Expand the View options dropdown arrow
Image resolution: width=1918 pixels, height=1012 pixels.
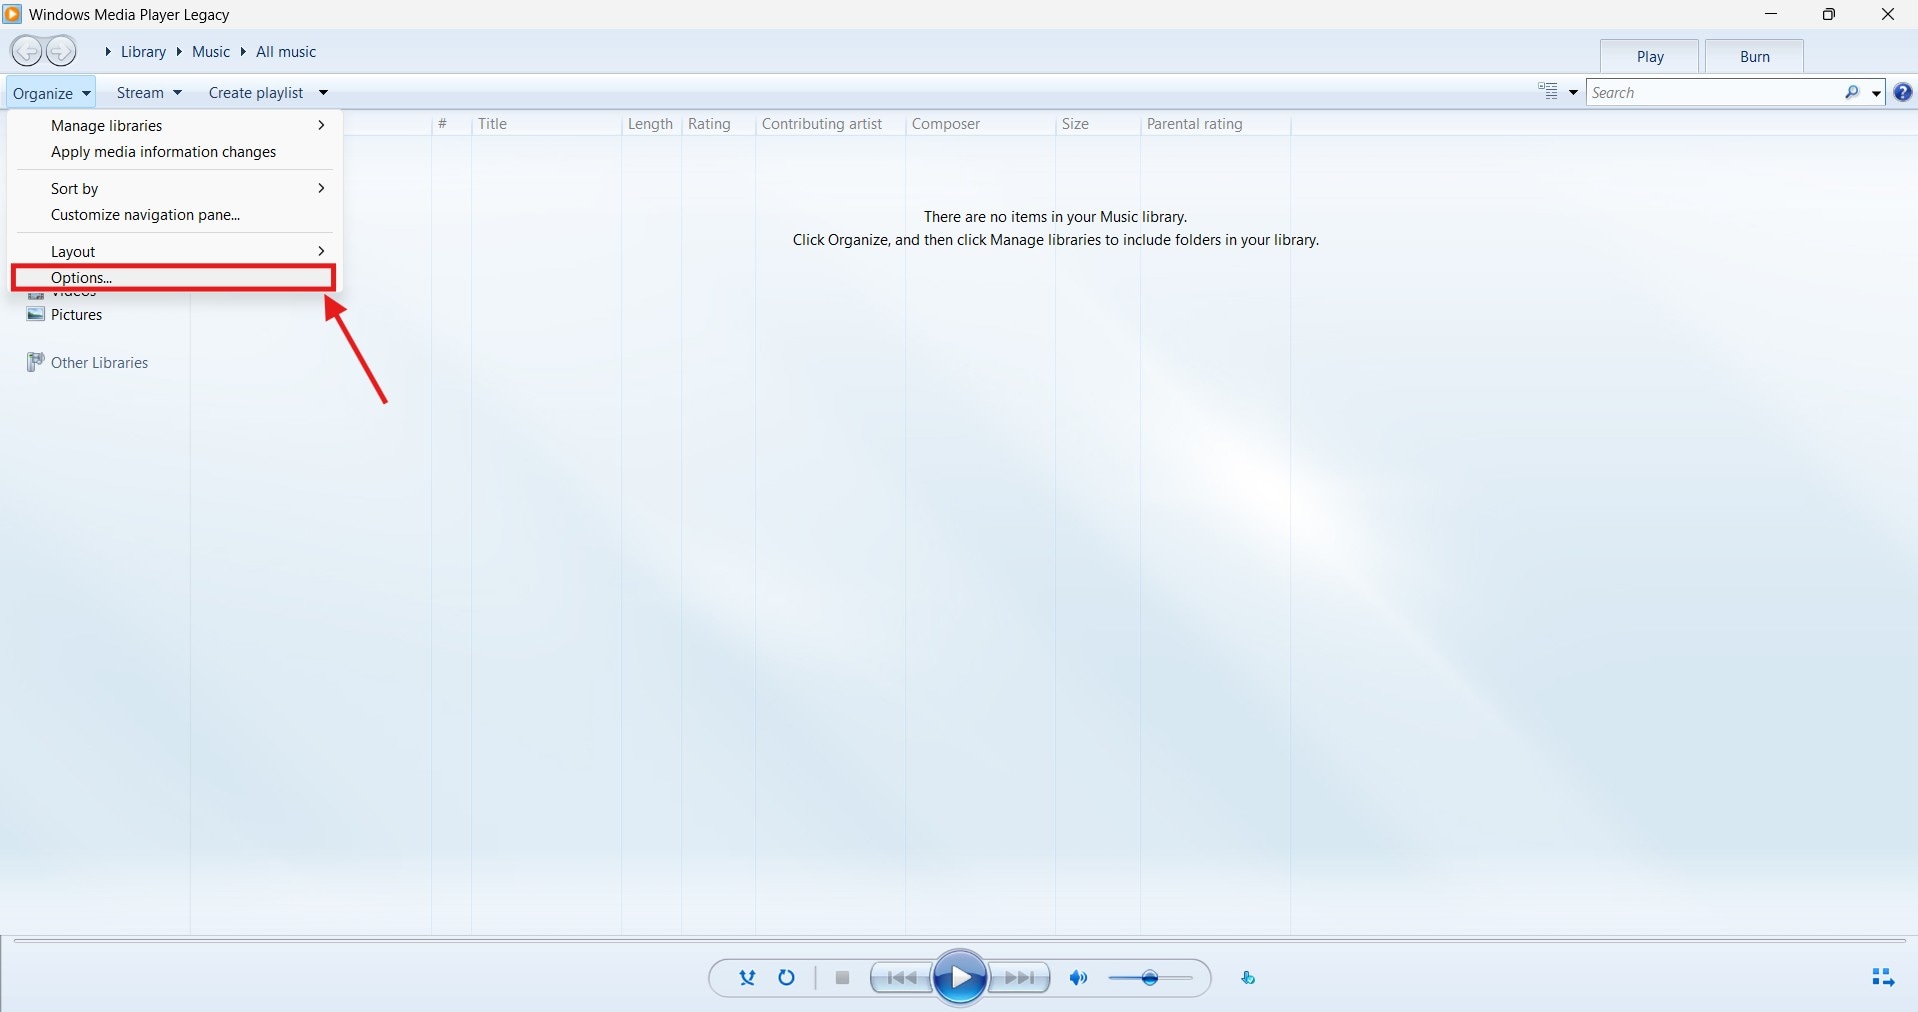coord(1573,93)
